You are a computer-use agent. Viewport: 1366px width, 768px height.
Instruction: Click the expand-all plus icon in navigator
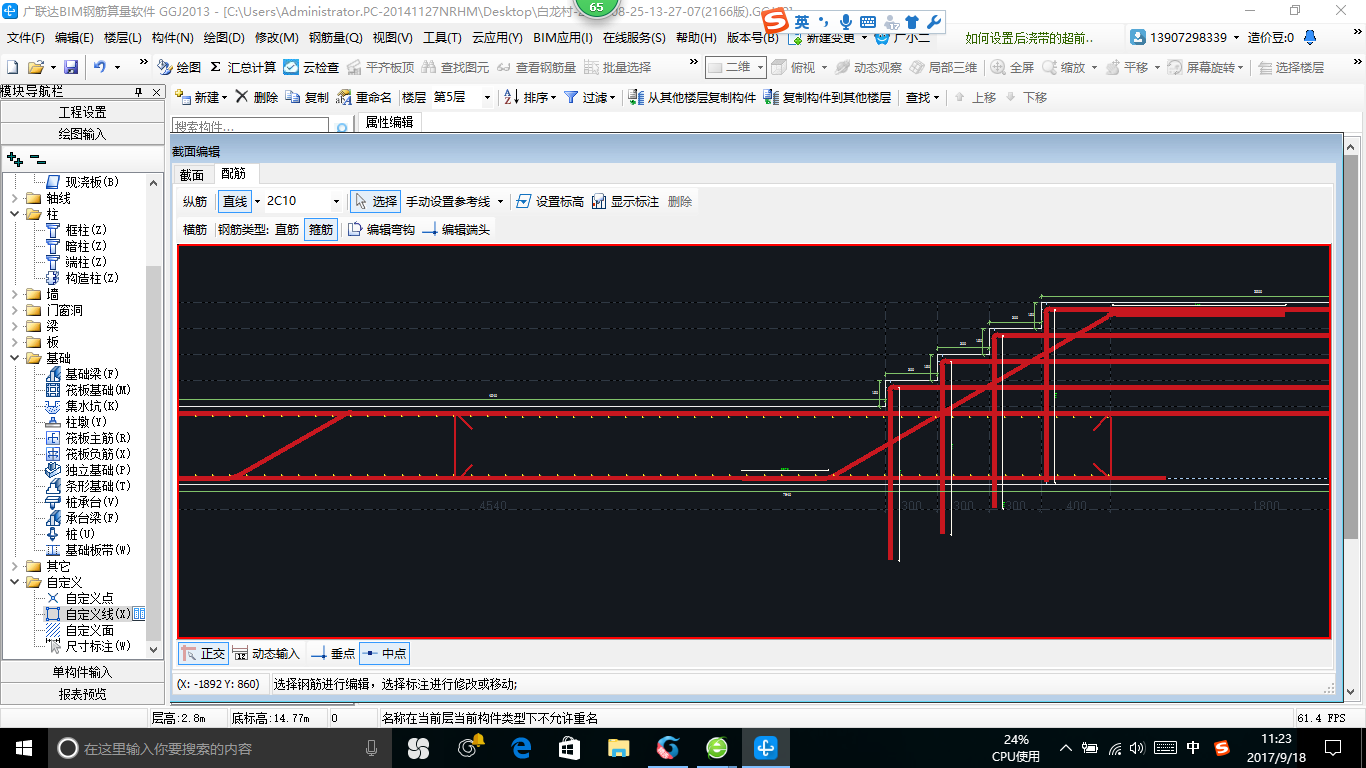coord(14,158)
